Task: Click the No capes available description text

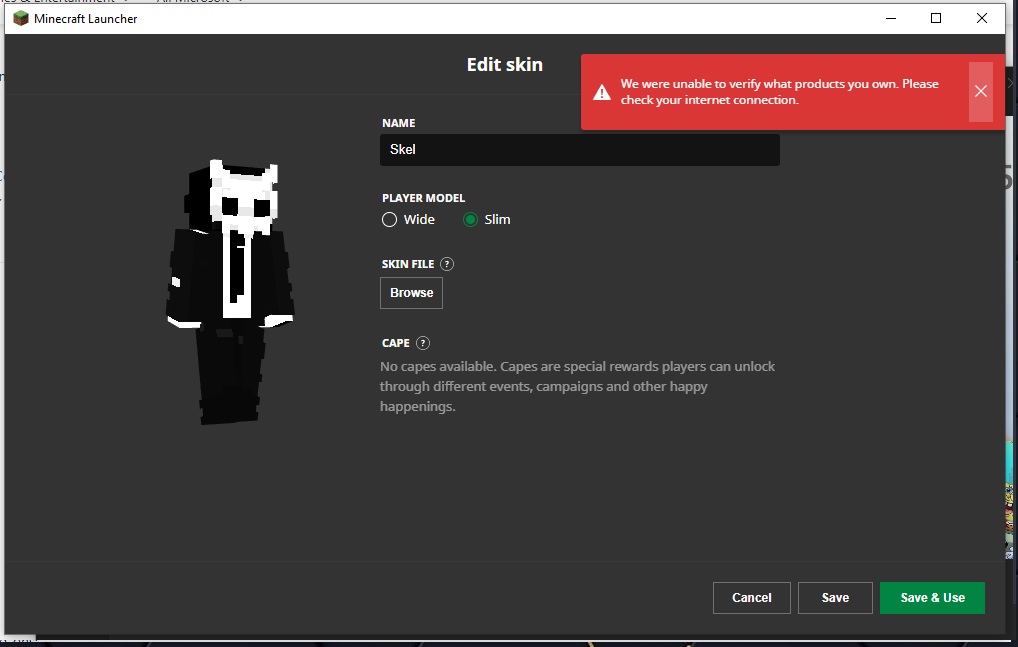Action: [577, 386]
